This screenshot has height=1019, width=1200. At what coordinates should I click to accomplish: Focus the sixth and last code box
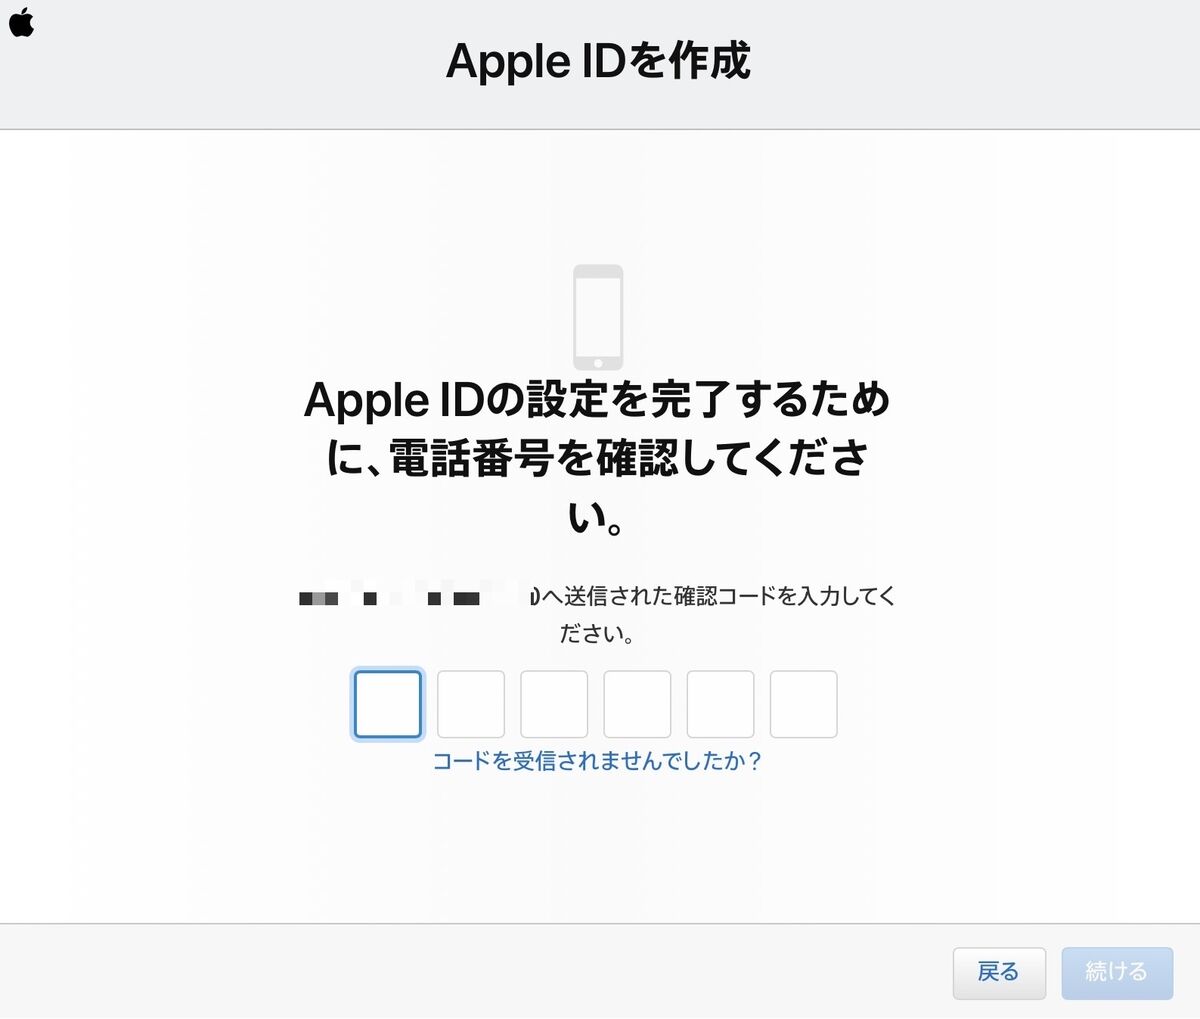803,704
